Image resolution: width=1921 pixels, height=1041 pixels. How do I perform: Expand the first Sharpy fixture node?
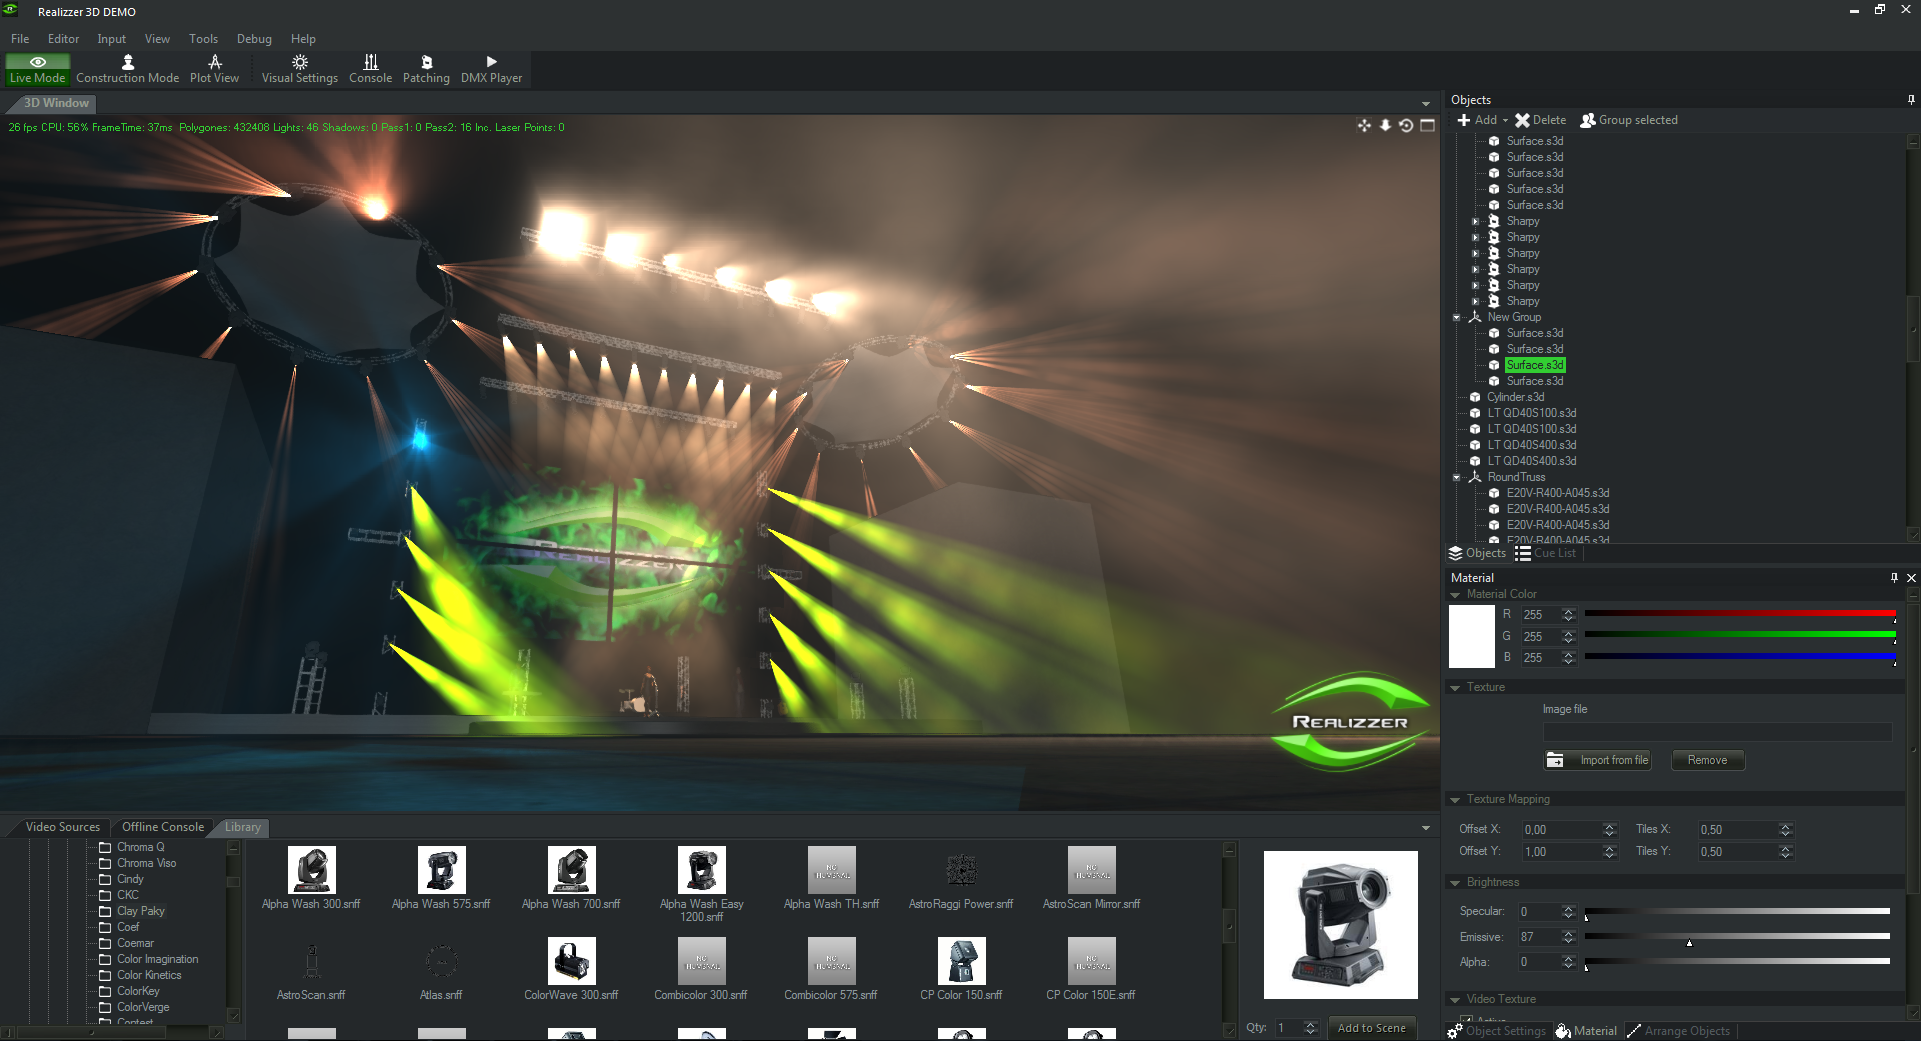(1475, 221)
